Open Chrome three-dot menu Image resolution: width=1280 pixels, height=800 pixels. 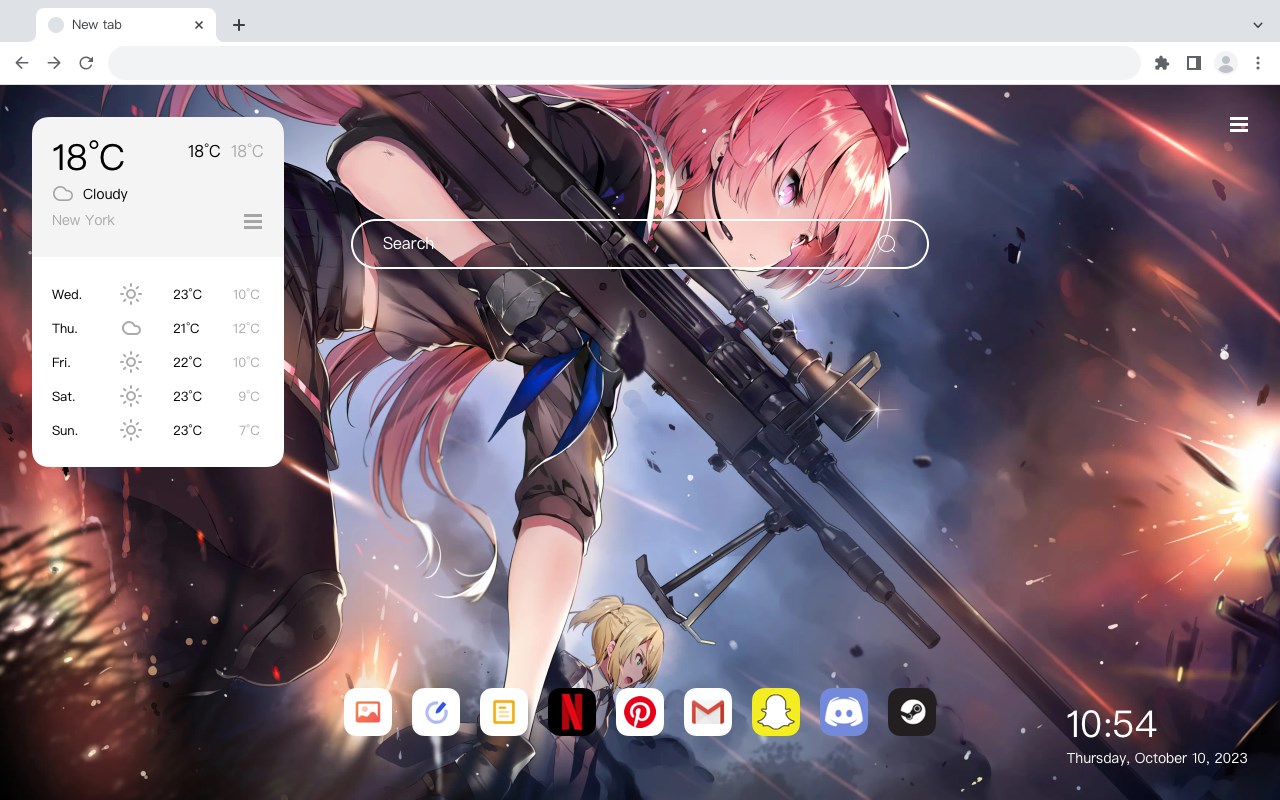[x=1258, y=63]
